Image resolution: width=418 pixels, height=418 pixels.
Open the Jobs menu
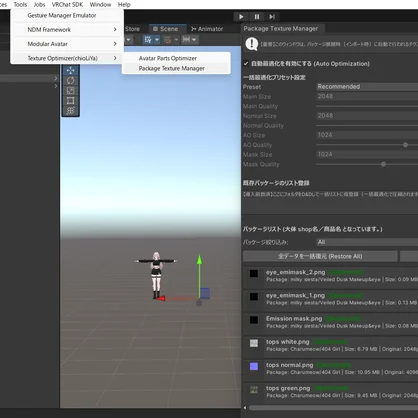[x=39, y=5]
